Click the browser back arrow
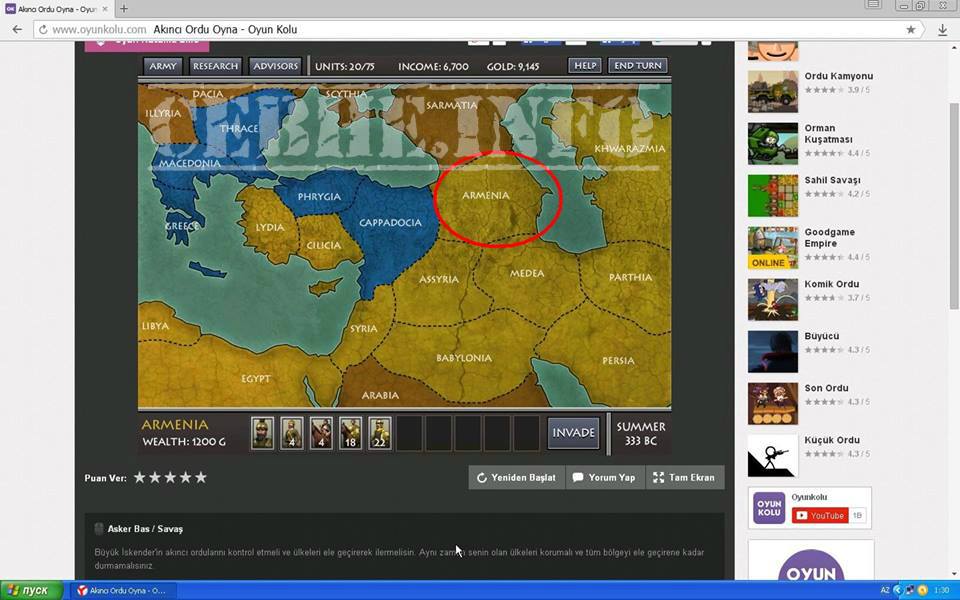The image size is (960, 600). pyautogui.click(x=17, y=29)
